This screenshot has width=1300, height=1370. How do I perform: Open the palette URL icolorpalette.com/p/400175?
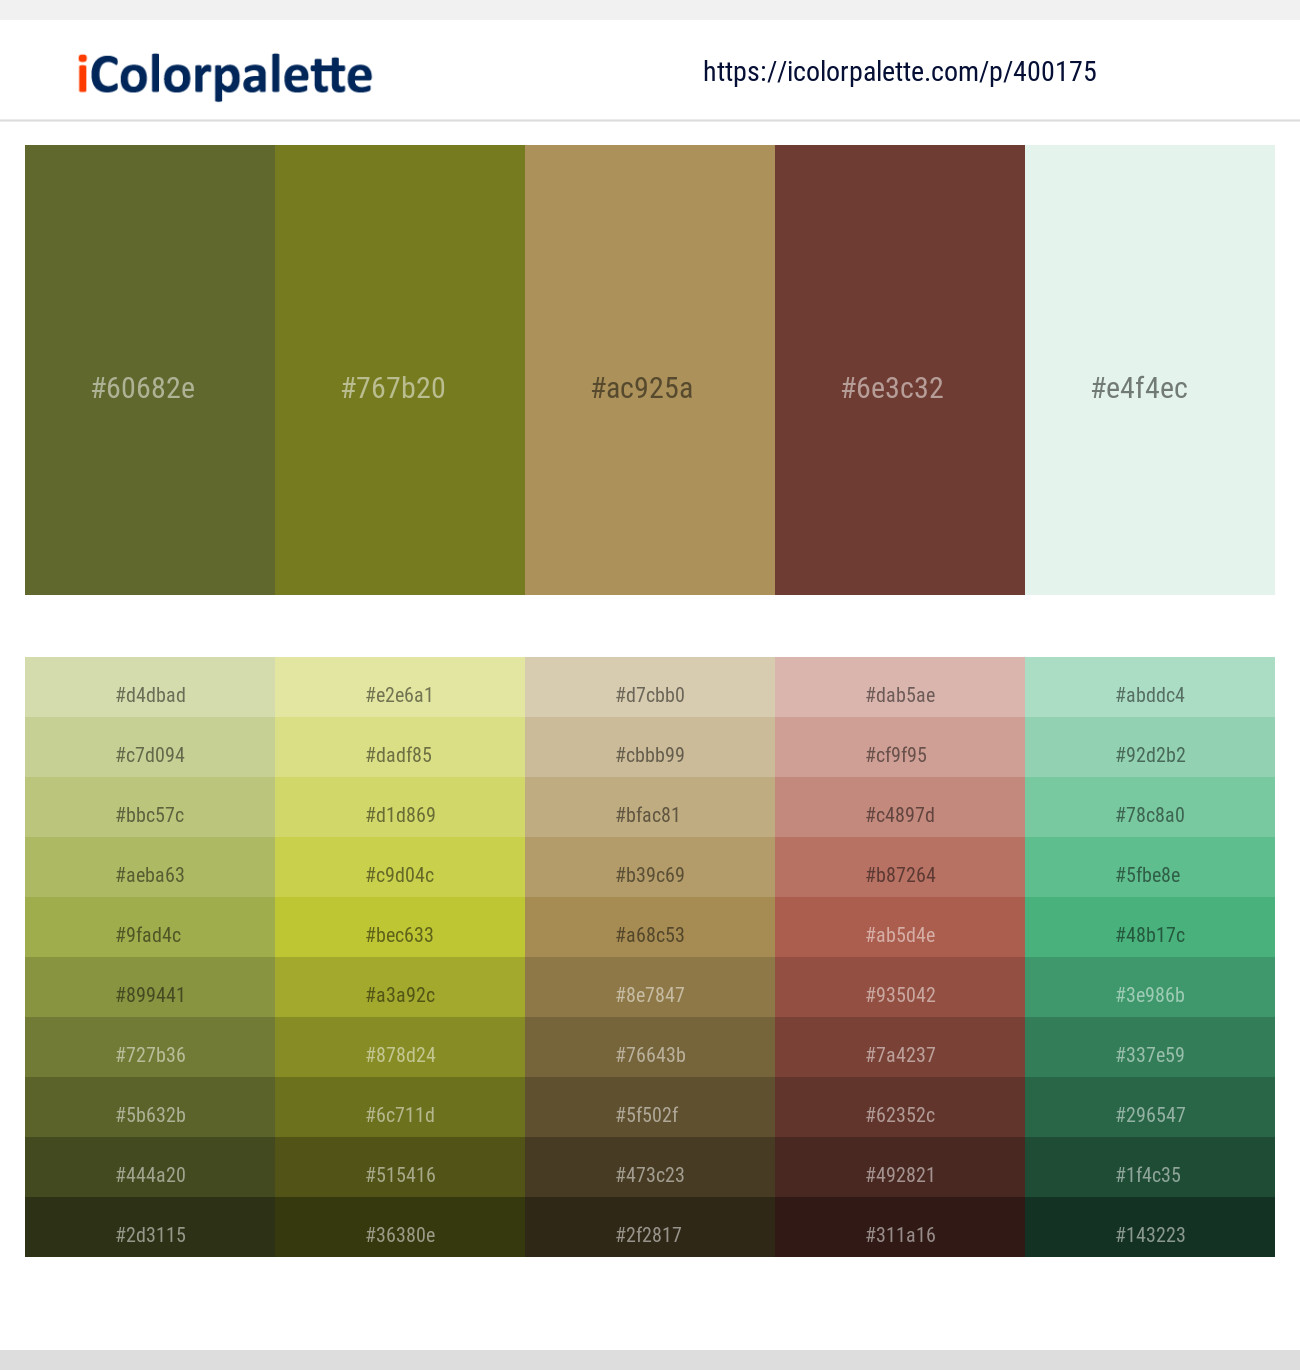point(897,72)
